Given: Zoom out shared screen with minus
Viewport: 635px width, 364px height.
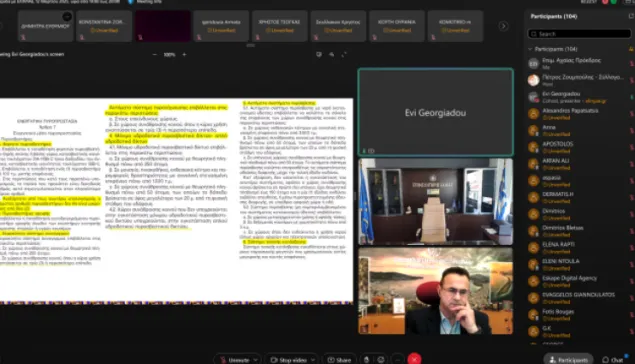Looking at the screenshot, I should coord(155,54).
